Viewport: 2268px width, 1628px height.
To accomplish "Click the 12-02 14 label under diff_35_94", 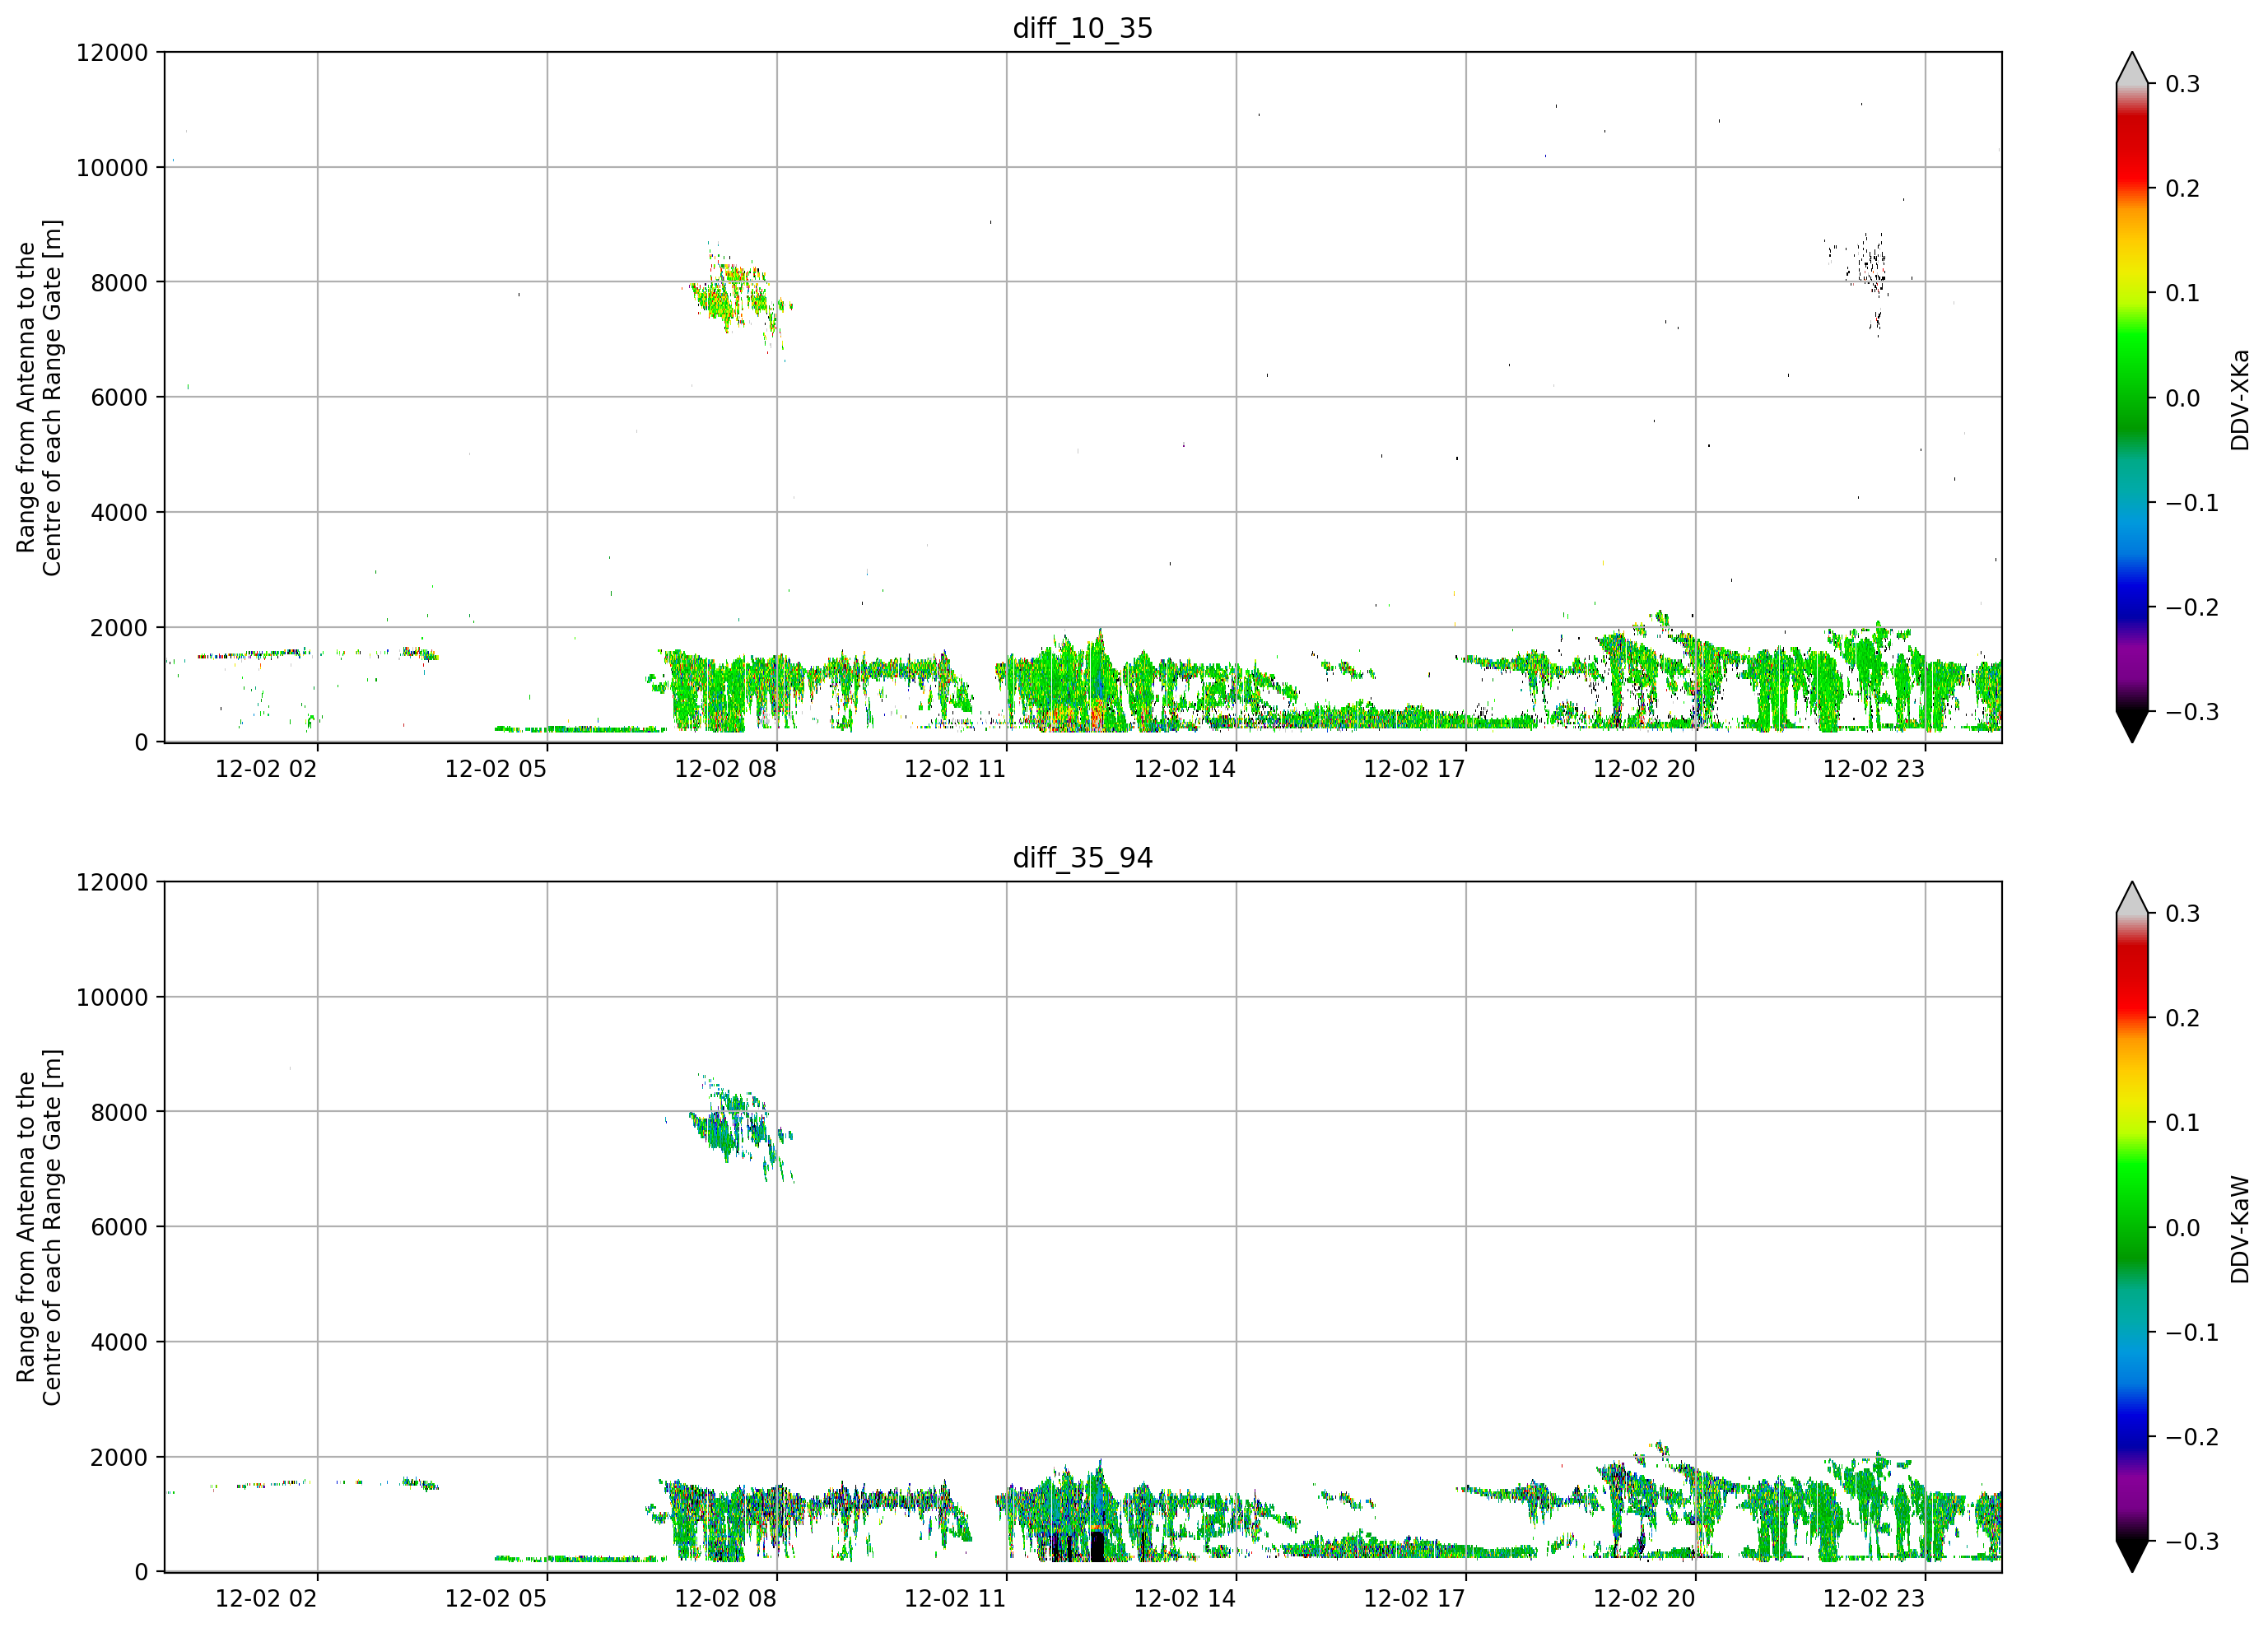I will [x=1185, y=1599].
